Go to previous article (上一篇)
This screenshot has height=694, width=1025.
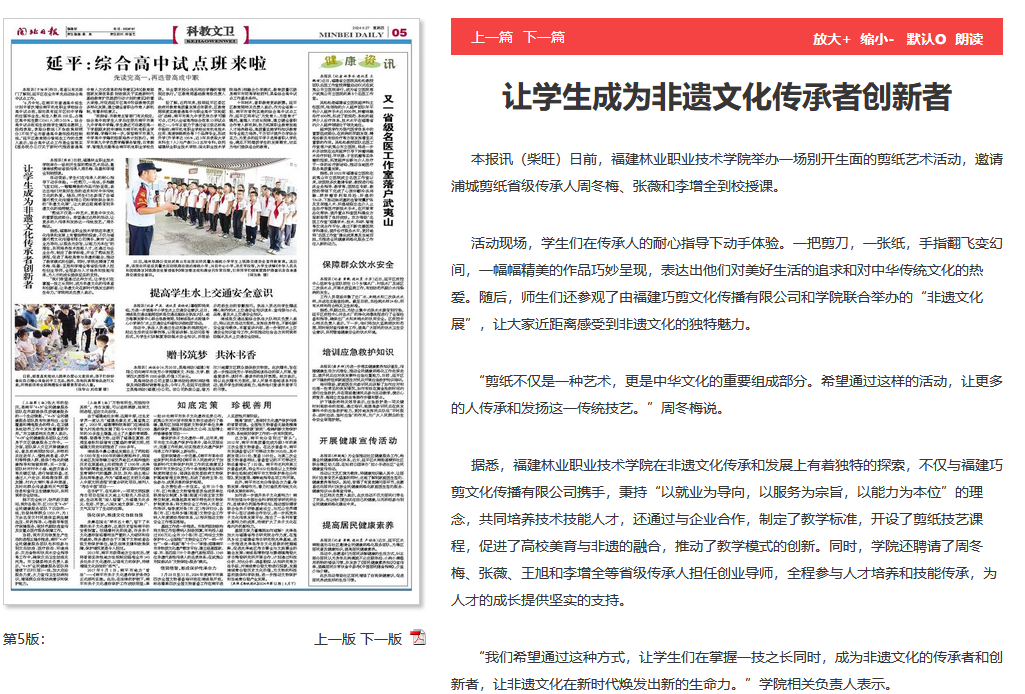pos(492,37)
